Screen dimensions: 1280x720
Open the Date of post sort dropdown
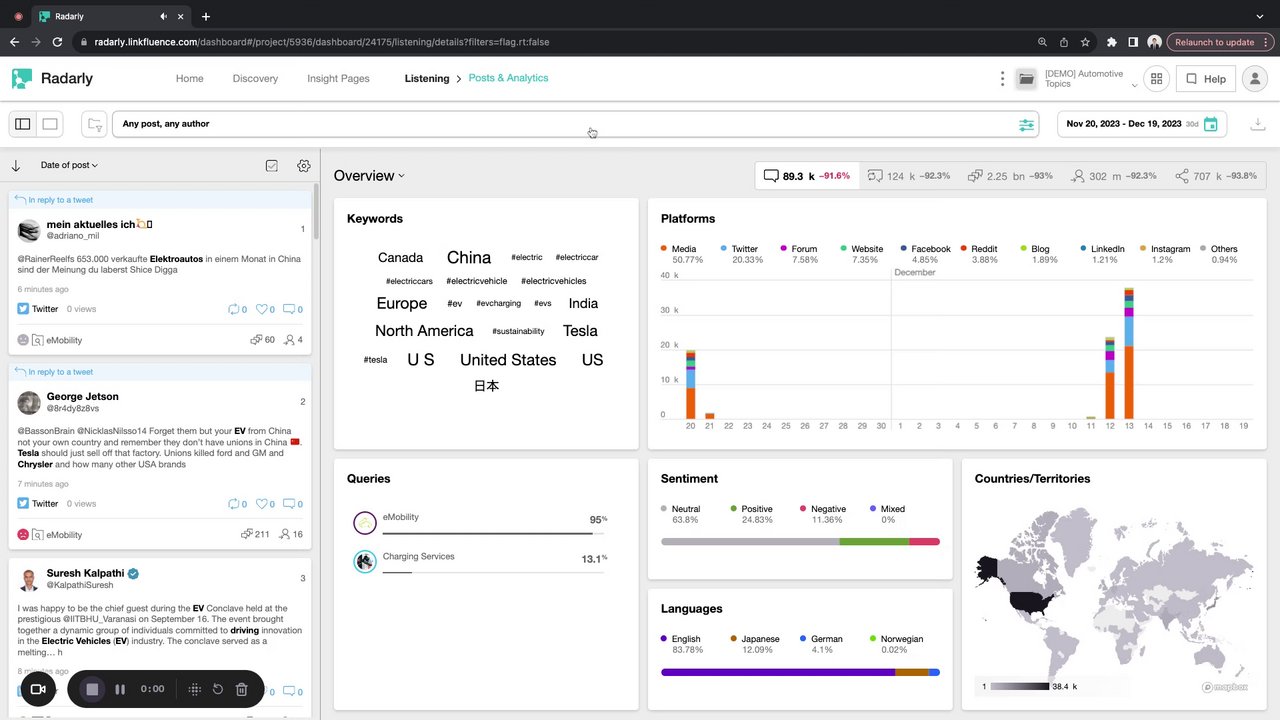click(x=69, y=165)
